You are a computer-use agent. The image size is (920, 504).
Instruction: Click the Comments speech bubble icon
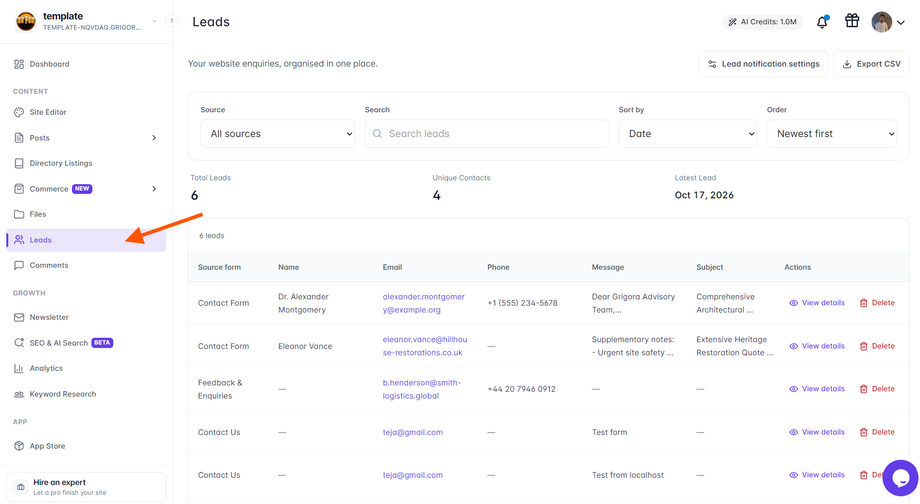19,265
